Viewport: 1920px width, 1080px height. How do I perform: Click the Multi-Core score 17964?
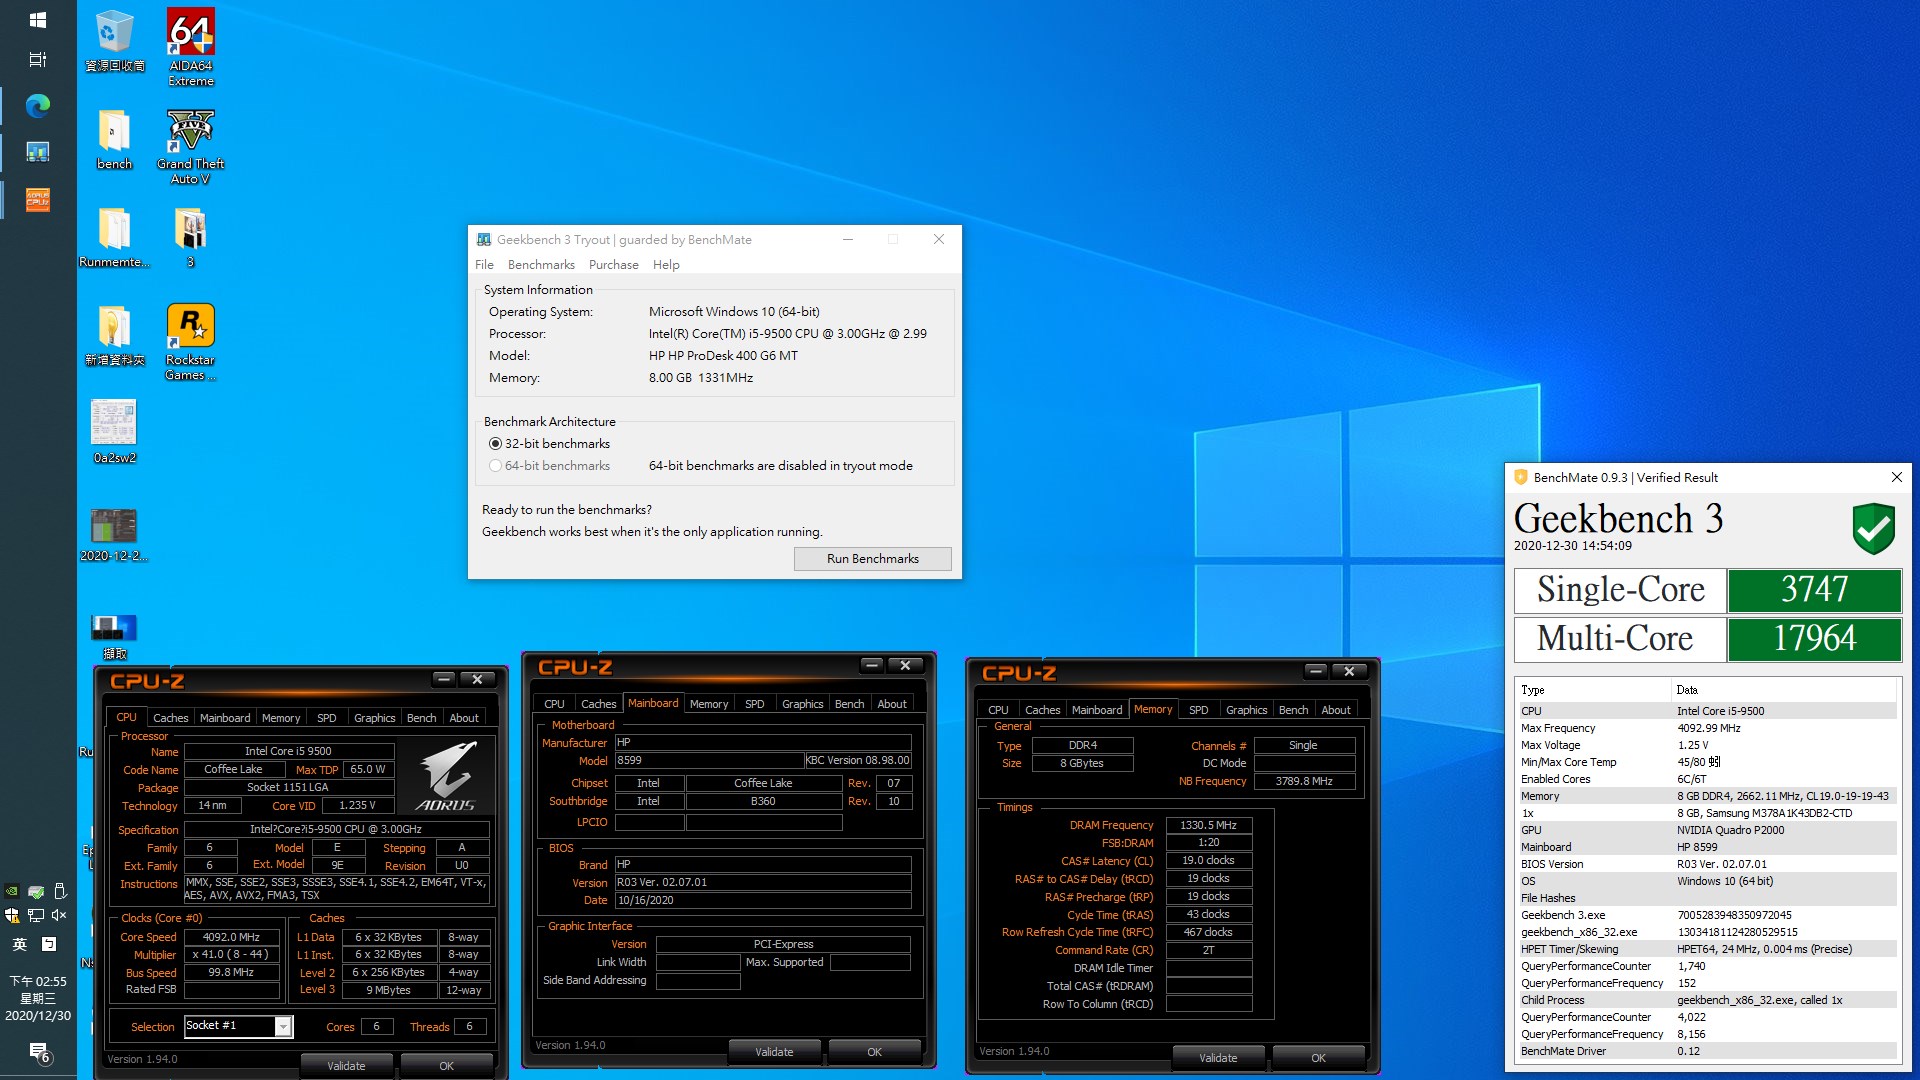[x=1814, y=639]
